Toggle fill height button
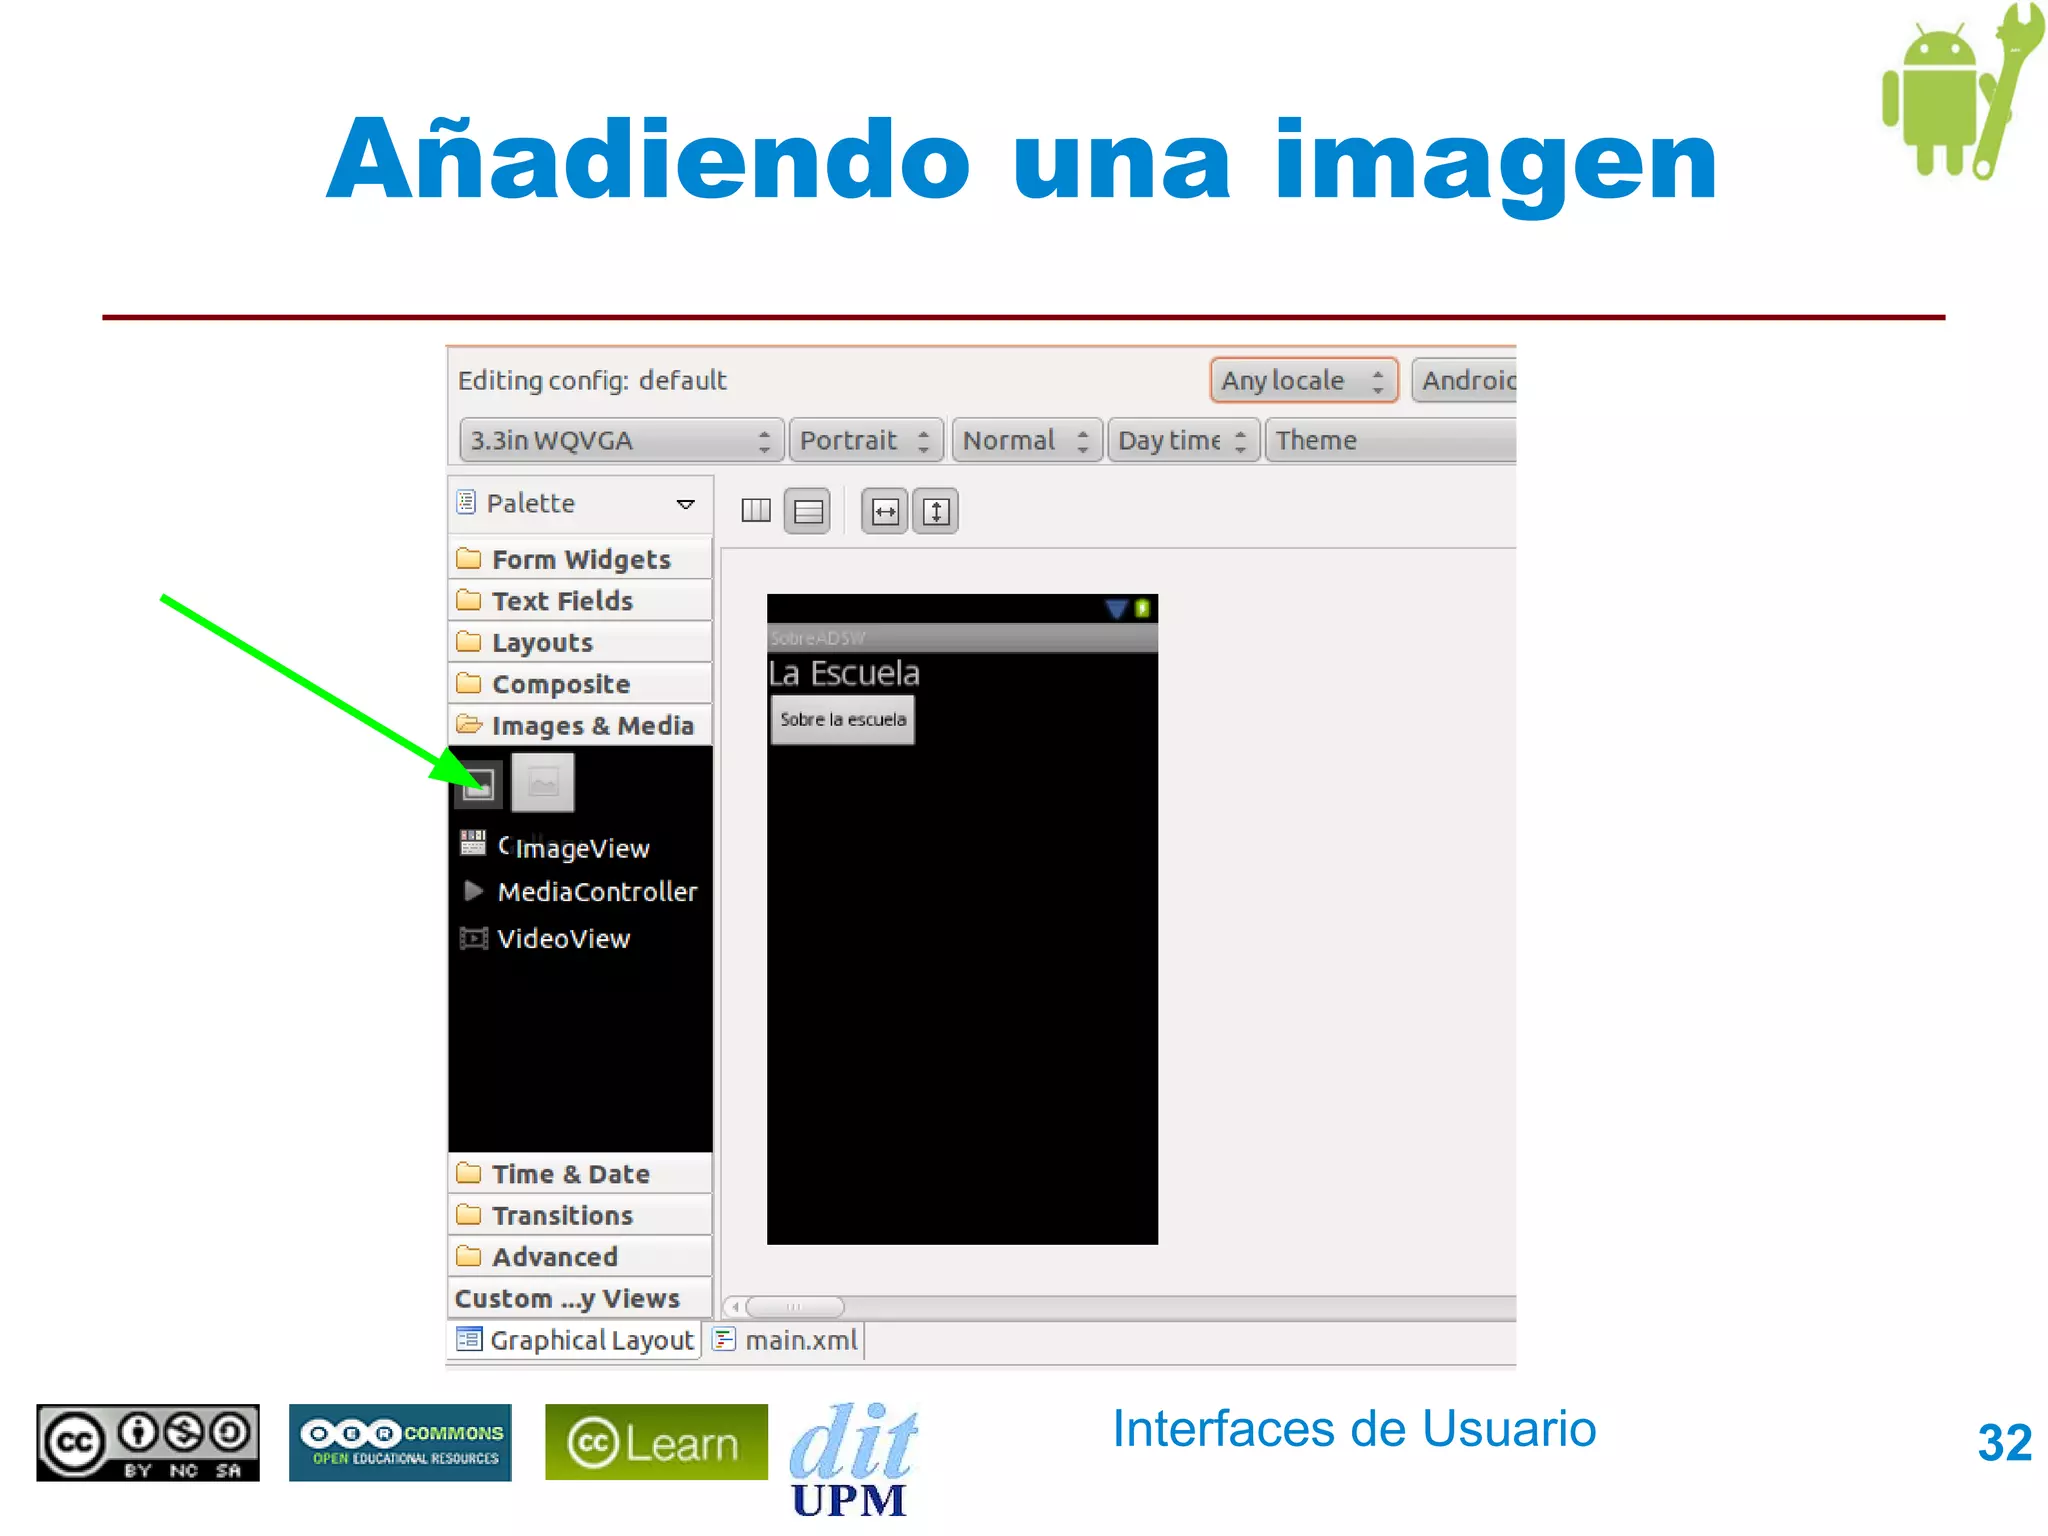The width and height of the screenshot is (2048, 1536). (x=936, y=512)
